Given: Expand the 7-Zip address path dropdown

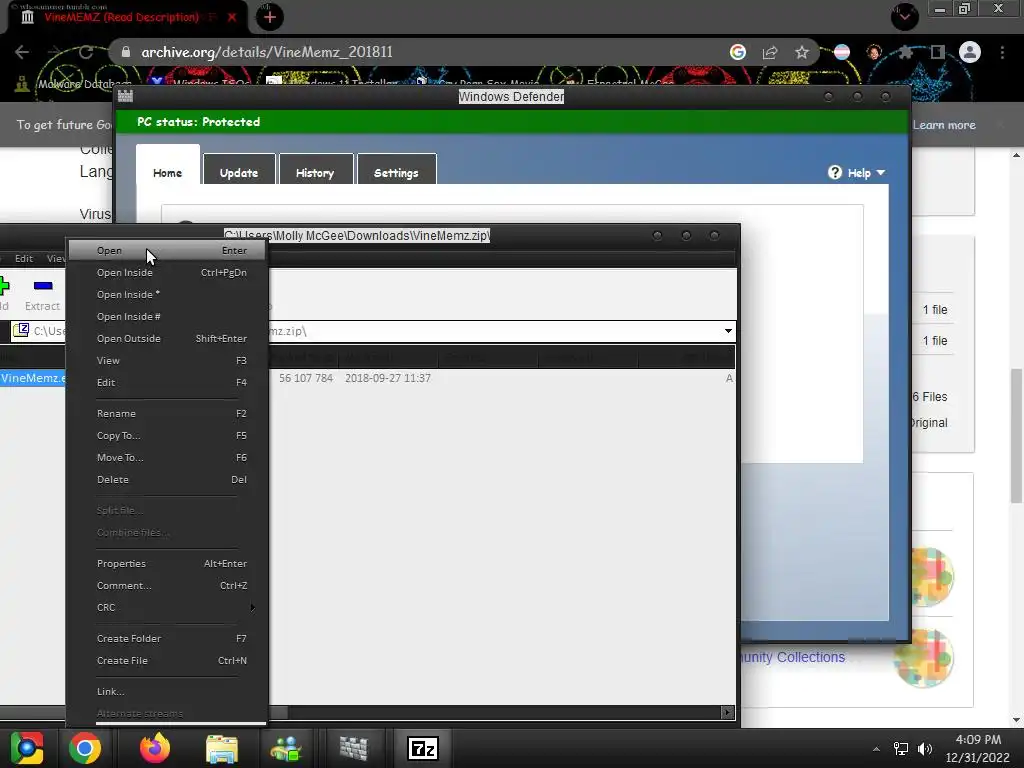Looking at the screenshot, I should coord(728,331).
